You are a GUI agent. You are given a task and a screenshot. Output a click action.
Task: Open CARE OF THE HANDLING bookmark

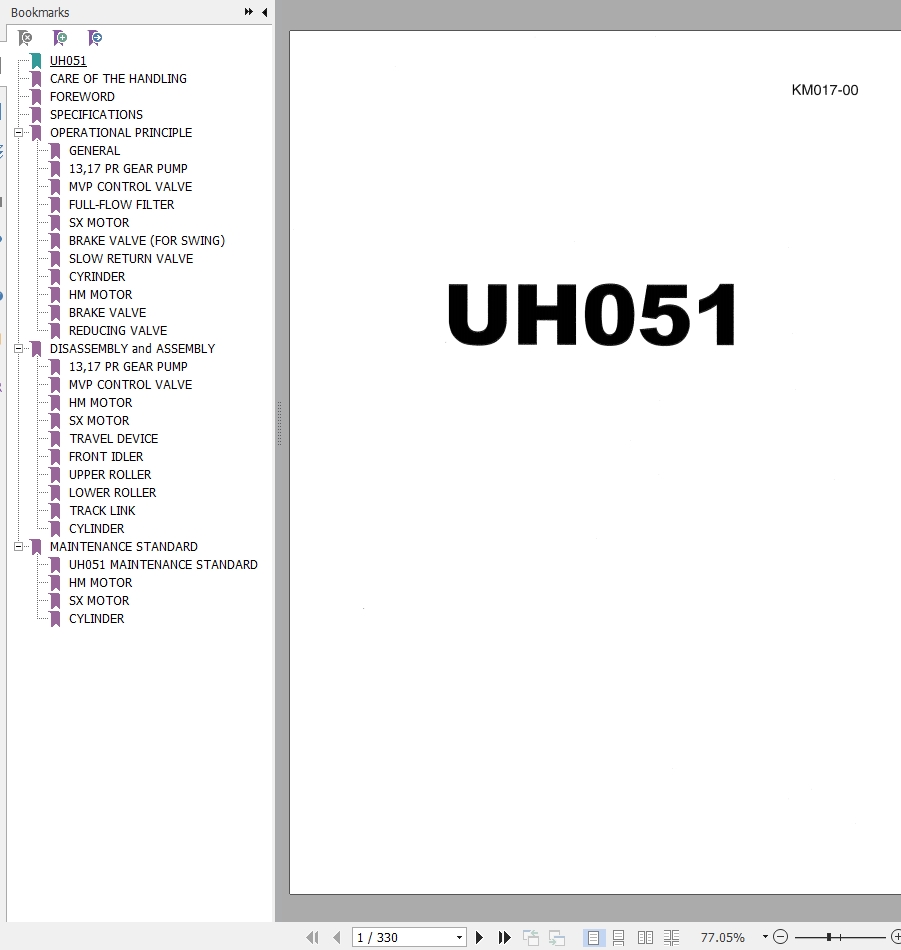[118, 79]
